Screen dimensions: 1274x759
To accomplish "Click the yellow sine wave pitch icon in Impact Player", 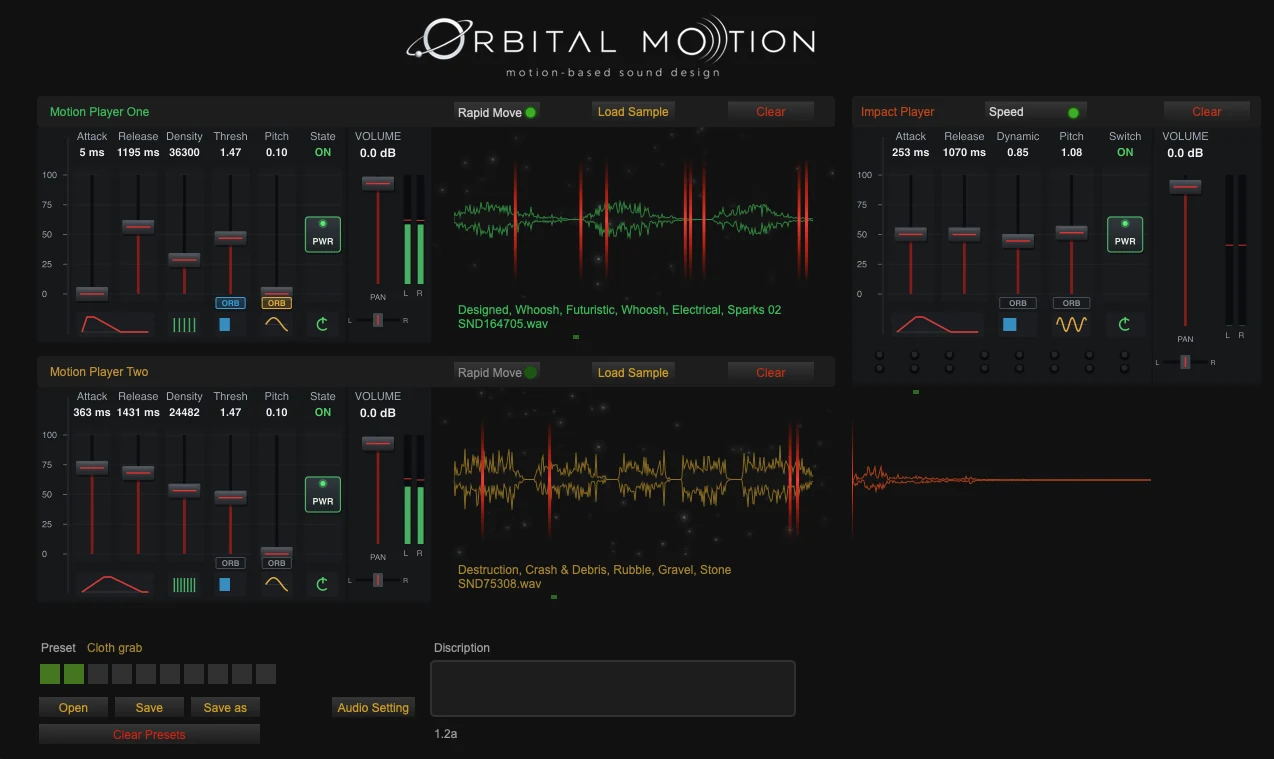I will pyautogui.click(x=1071, y=324).
